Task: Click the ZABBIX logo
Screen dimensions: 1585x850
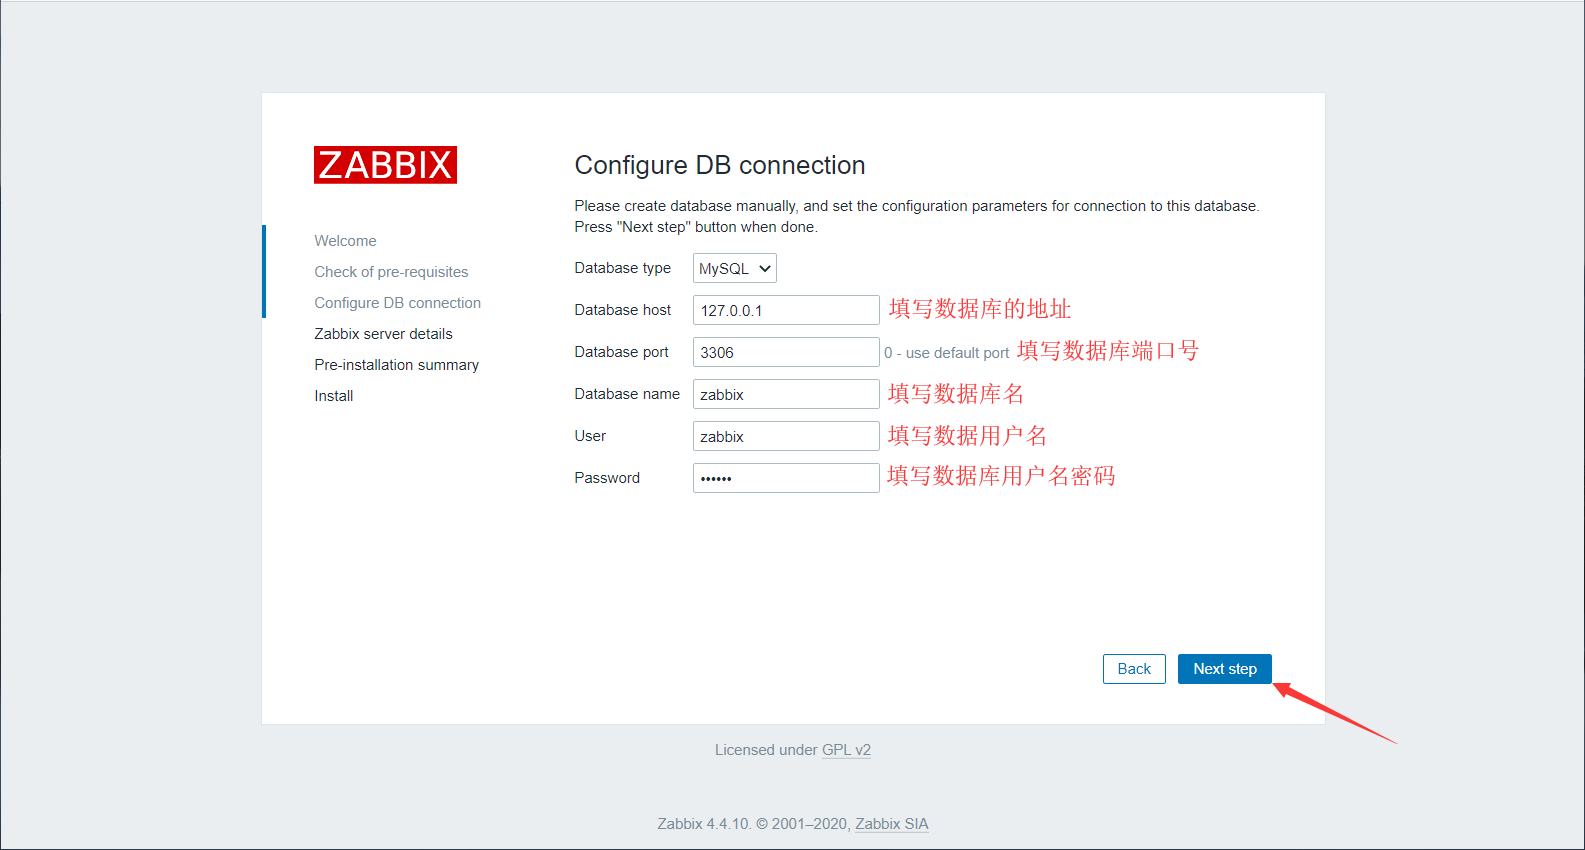Action: (385, 165)
